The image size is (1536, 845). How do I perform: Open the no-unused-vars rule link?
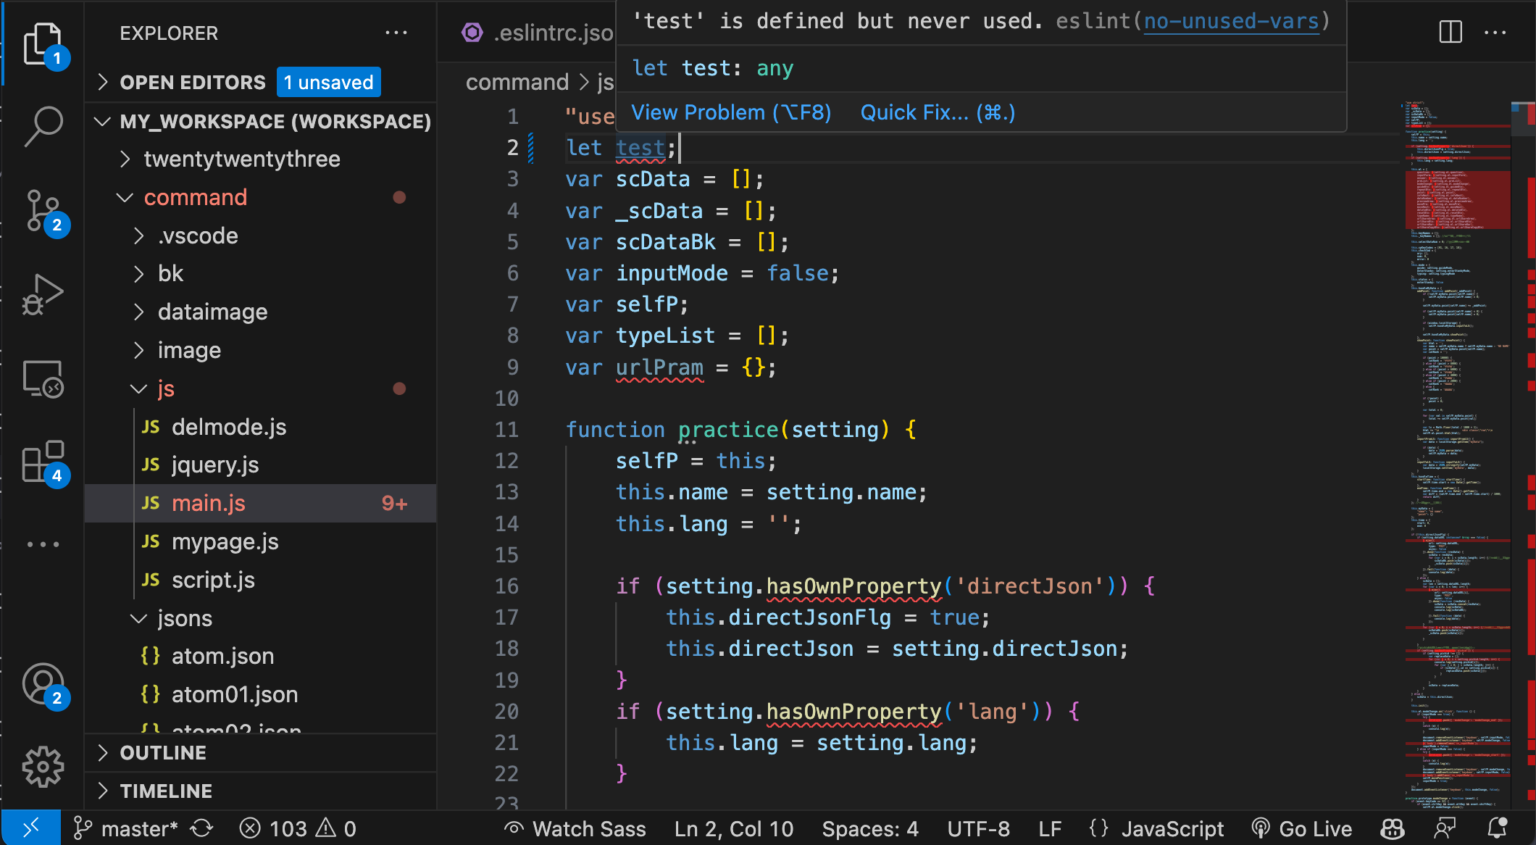[x=1231, y=21]
